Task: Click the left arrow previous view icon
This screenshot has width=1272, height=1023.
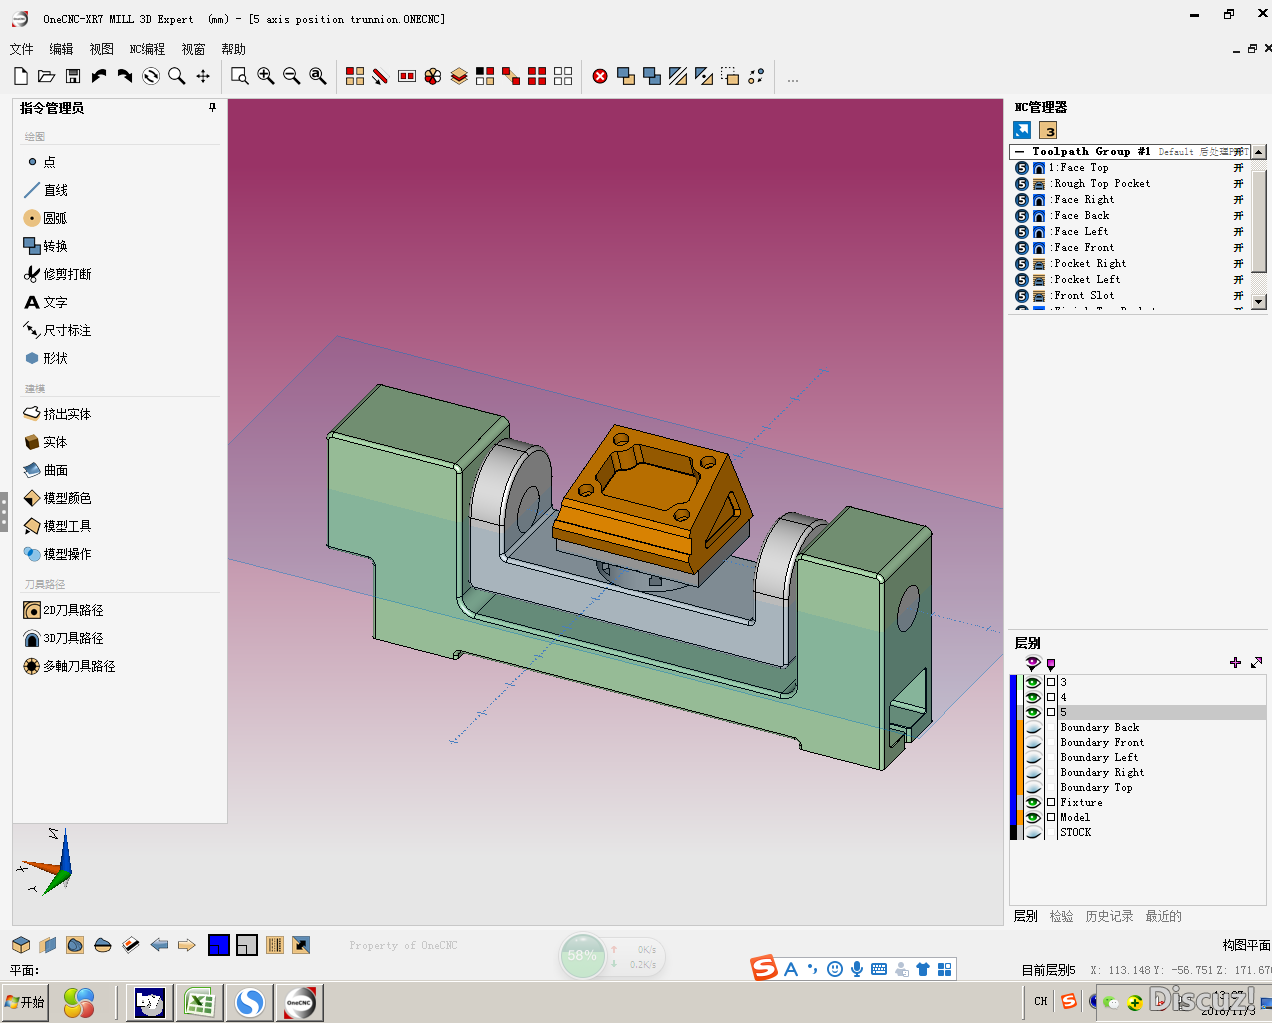Action: click(159, 945)
